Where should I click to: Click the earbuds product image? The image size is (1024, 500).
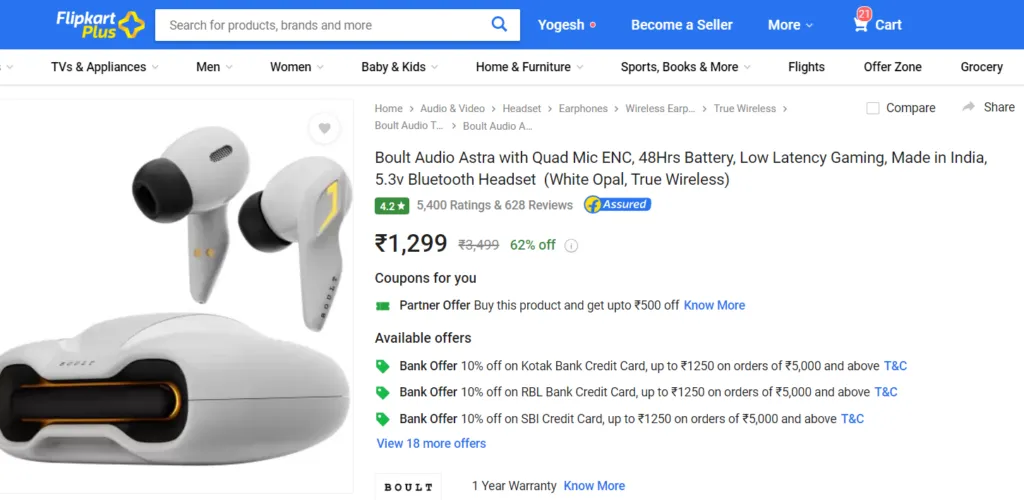click(176, 295)
